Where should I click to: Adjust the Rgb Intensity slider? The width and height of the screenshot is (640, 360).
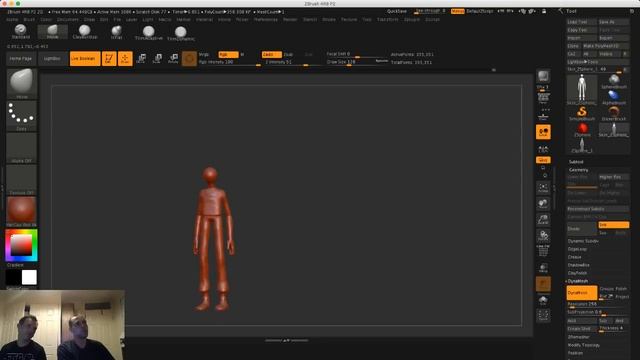click(x=229, y=62)
